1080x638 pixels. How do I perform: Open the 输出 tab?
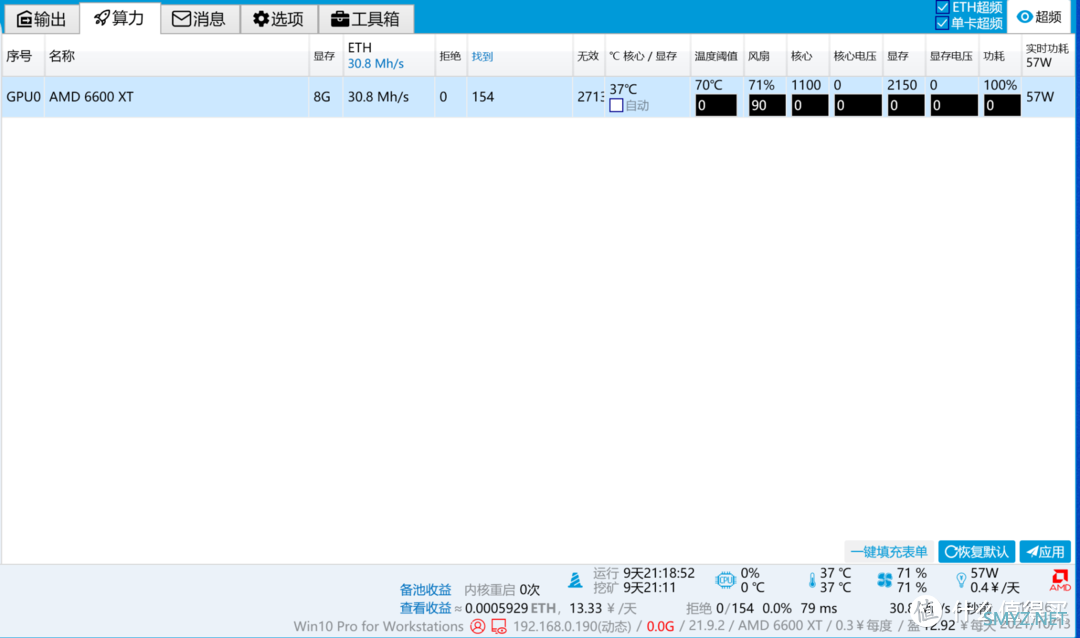click(41, 19)
